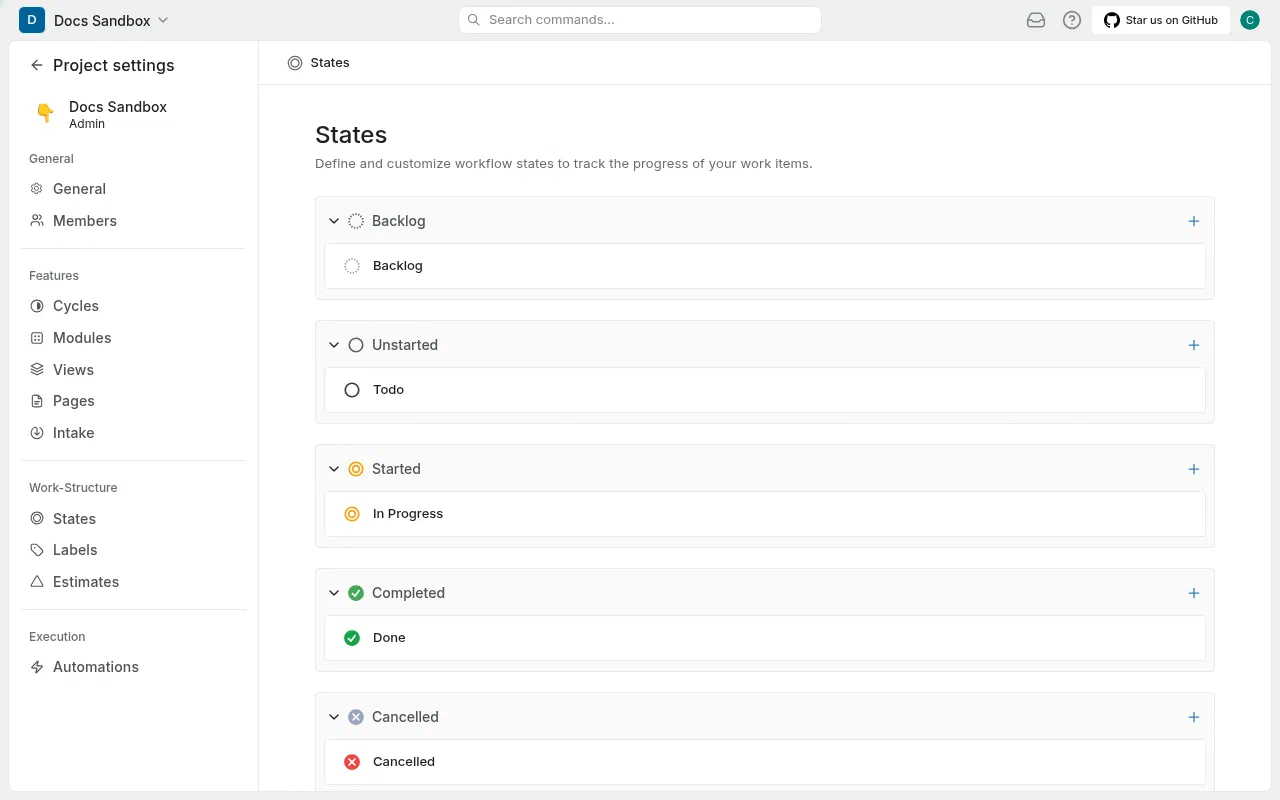Select the Done state row
This screenshot has height=800, width=1280.
(x=765, y=638)
